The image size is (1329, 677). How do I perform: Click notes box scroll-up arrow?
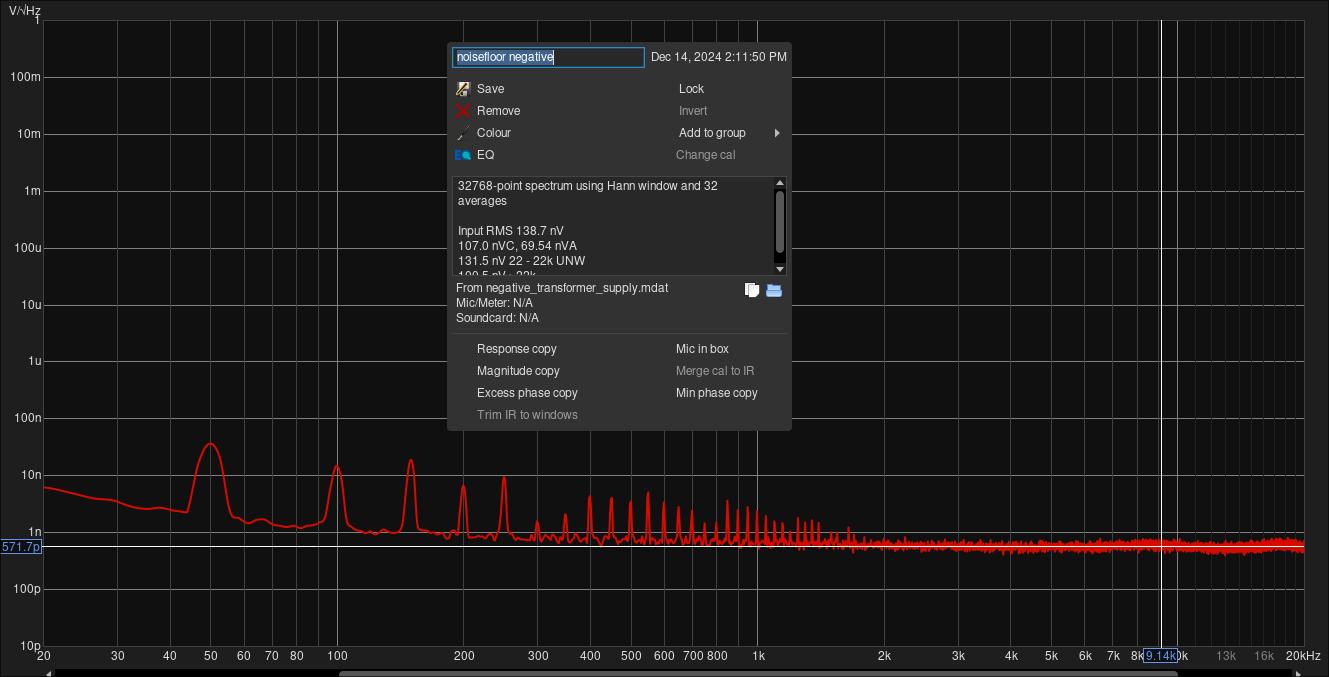[780, 183]
